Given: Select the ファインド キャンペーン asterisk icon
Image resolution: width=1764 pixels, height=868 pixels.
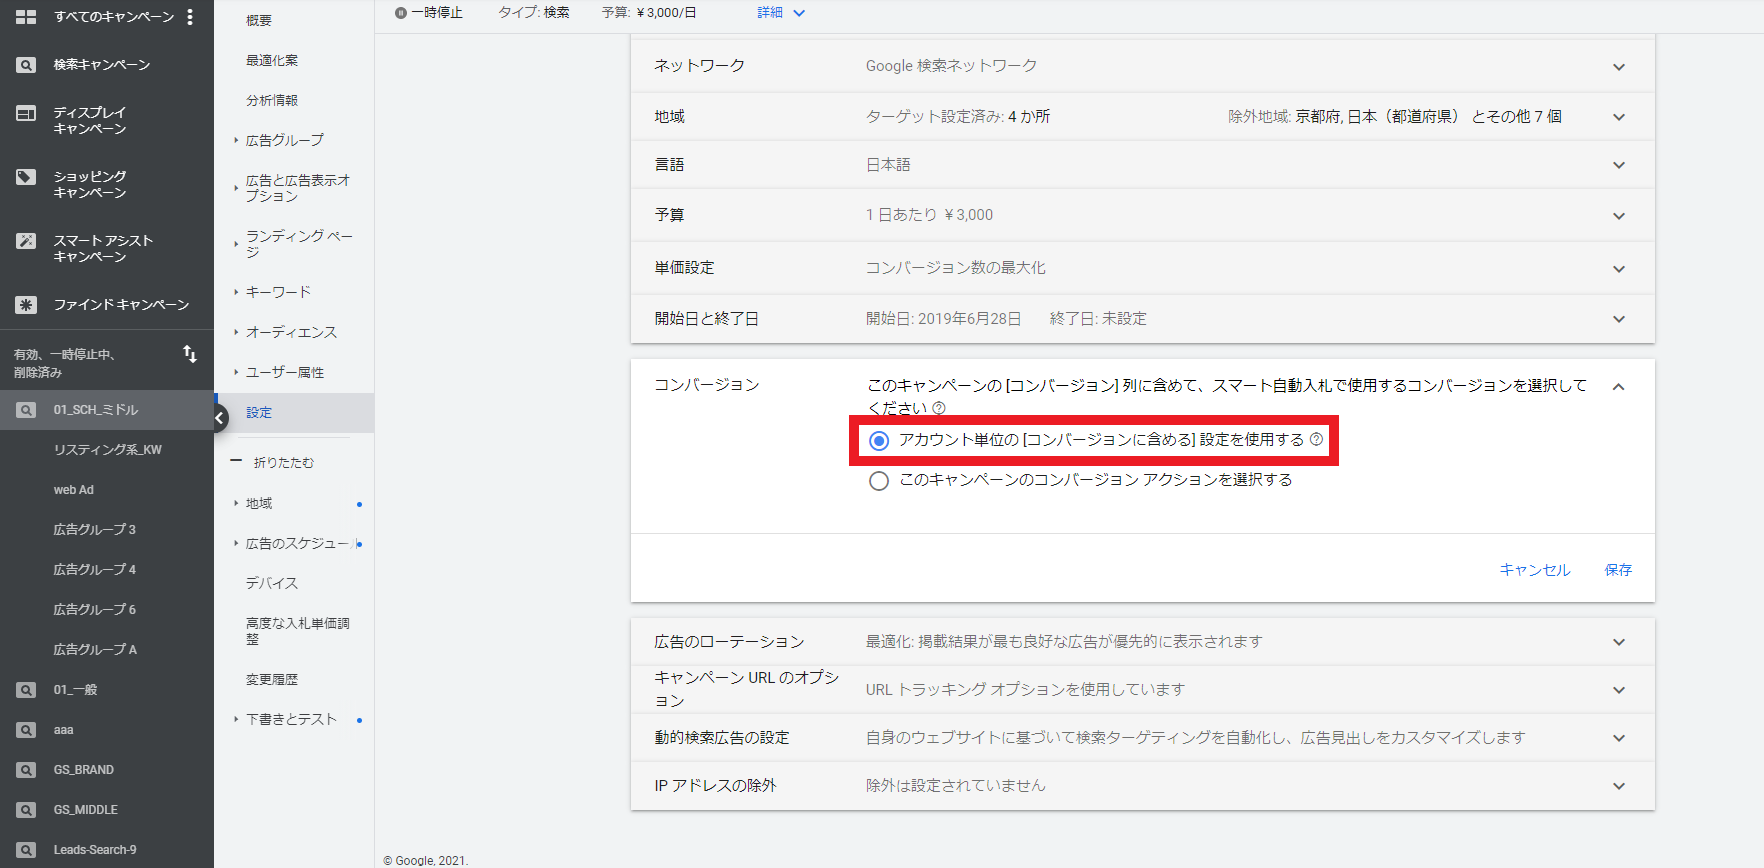Looking at the screenshot, I should [x=26, y=305].
